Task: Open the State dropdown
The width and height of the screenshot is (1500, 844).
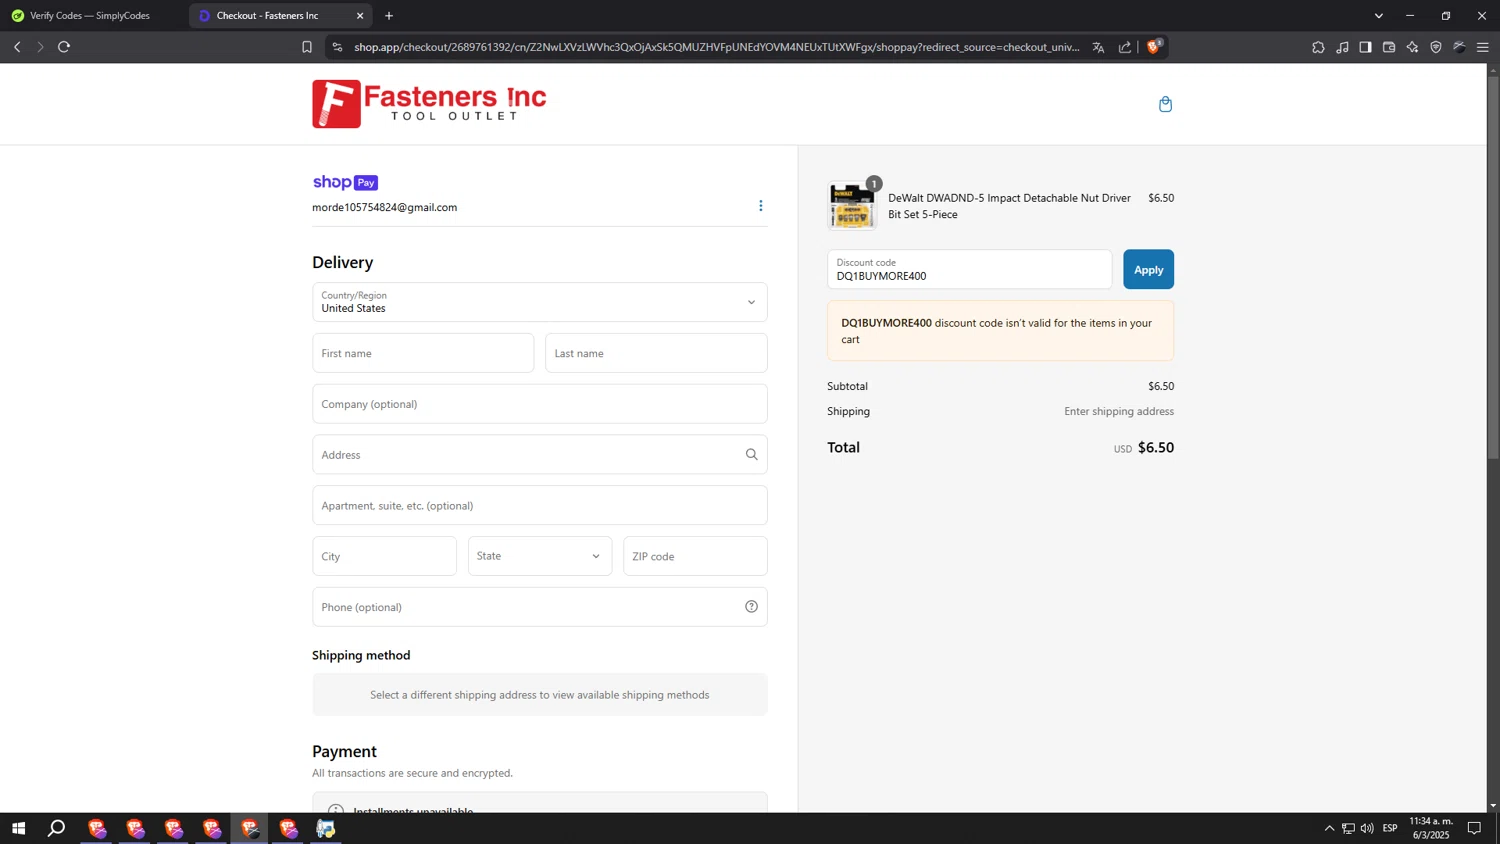Action: click(540, 556)
